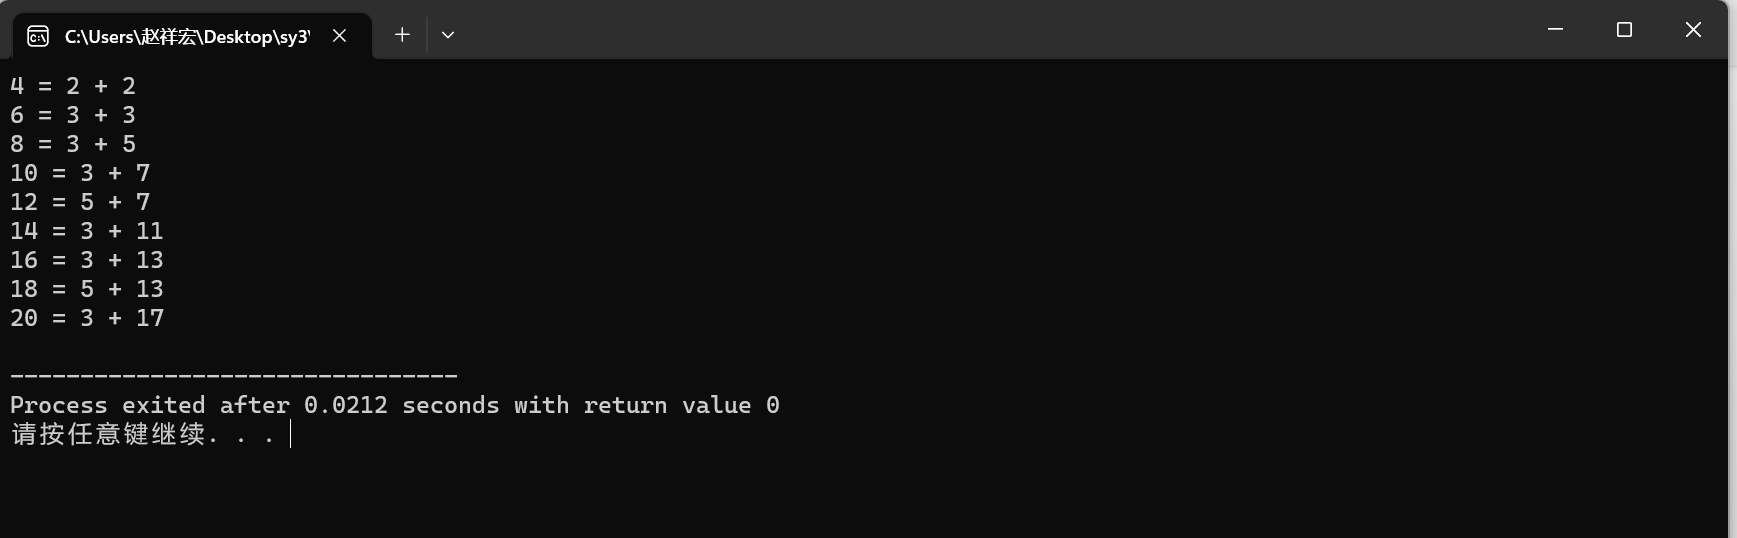Click the output line "18 = 5 + 13"
This screenshot has height=538, width=1737.
[x=87, y=290]
